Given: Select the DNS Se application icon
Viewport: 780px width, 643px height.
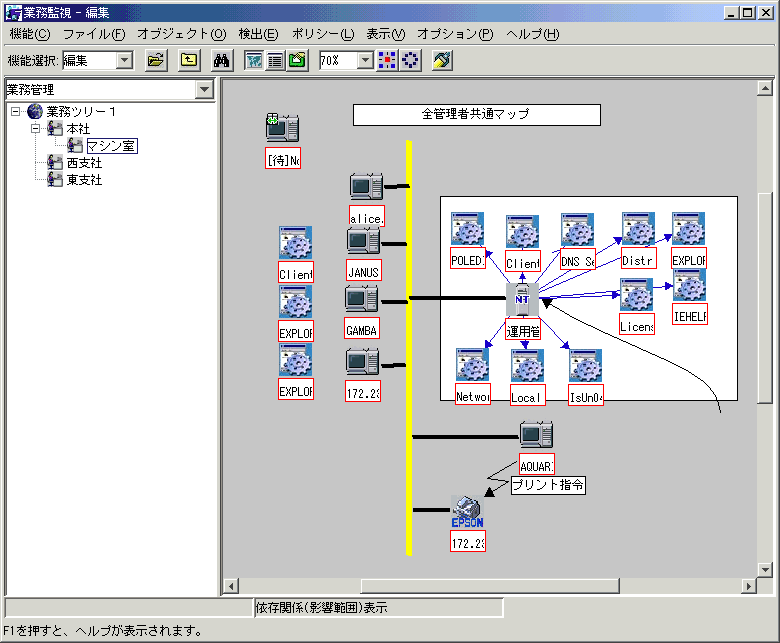Looking at the screenshot, I should pyautogui.click(x=578, y=230).
